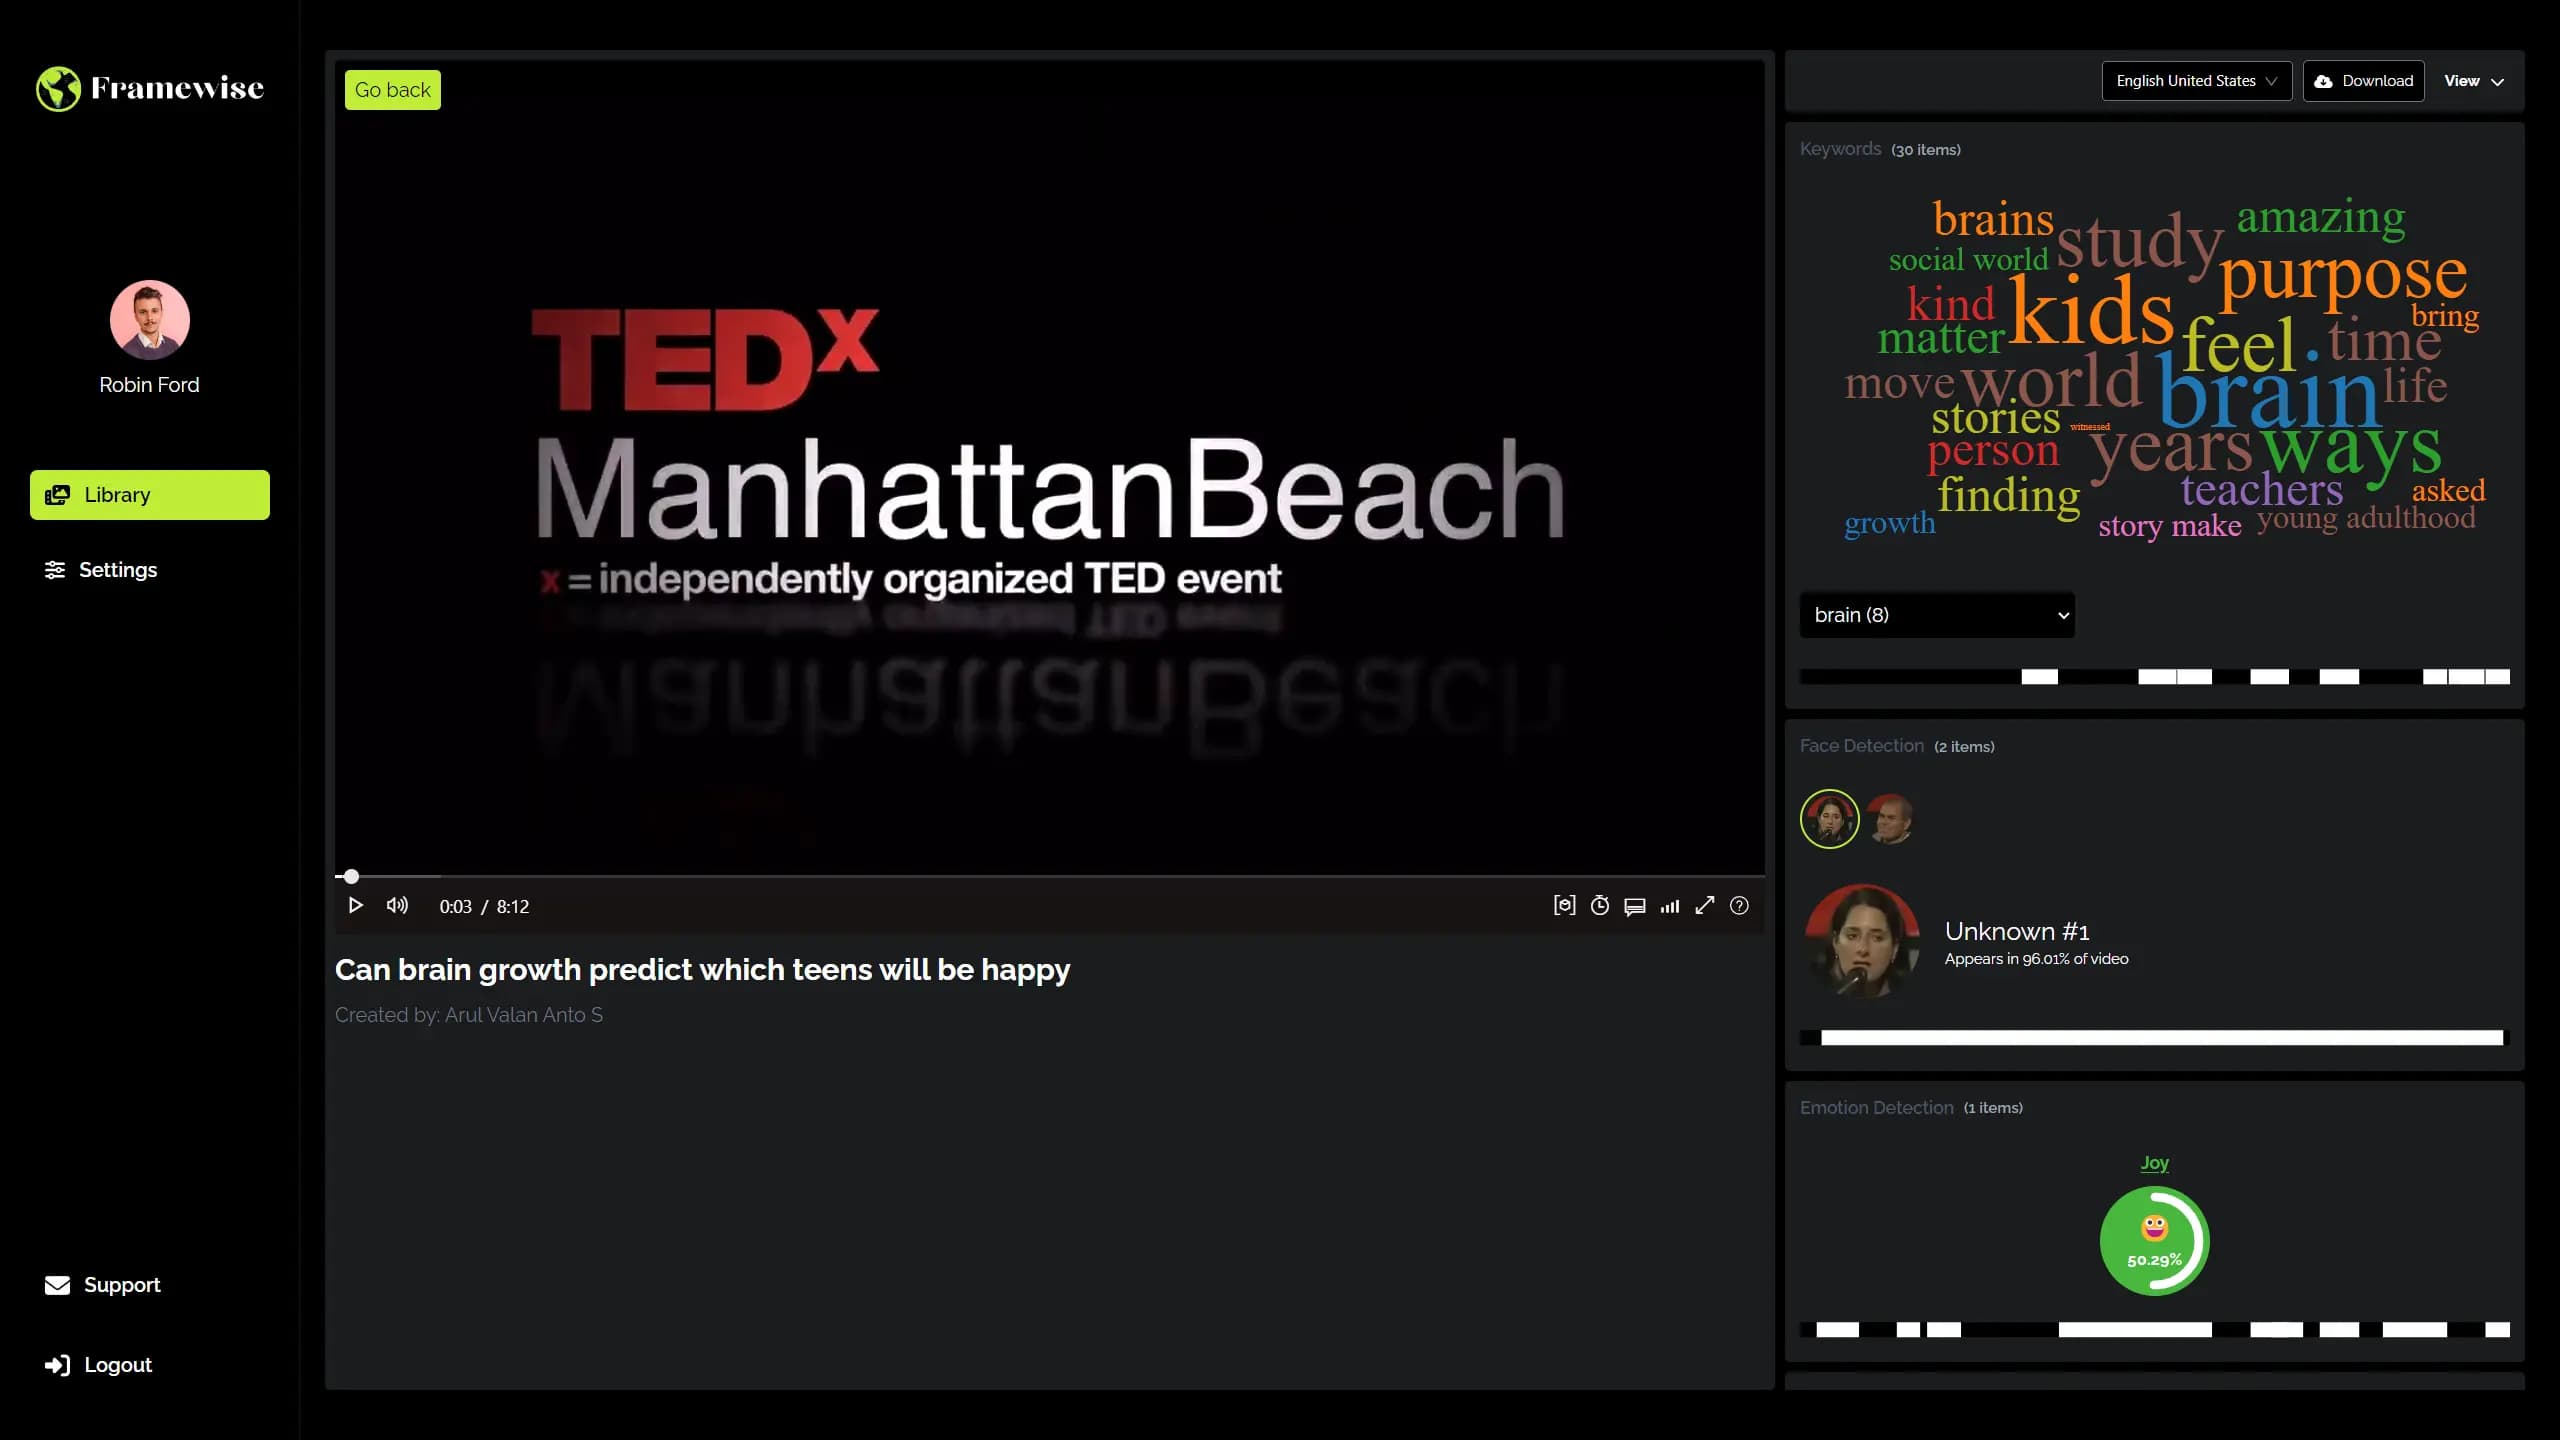Open the Support page
2560x1440 pixels.
pyautogui.click(x=102, y=1285)
